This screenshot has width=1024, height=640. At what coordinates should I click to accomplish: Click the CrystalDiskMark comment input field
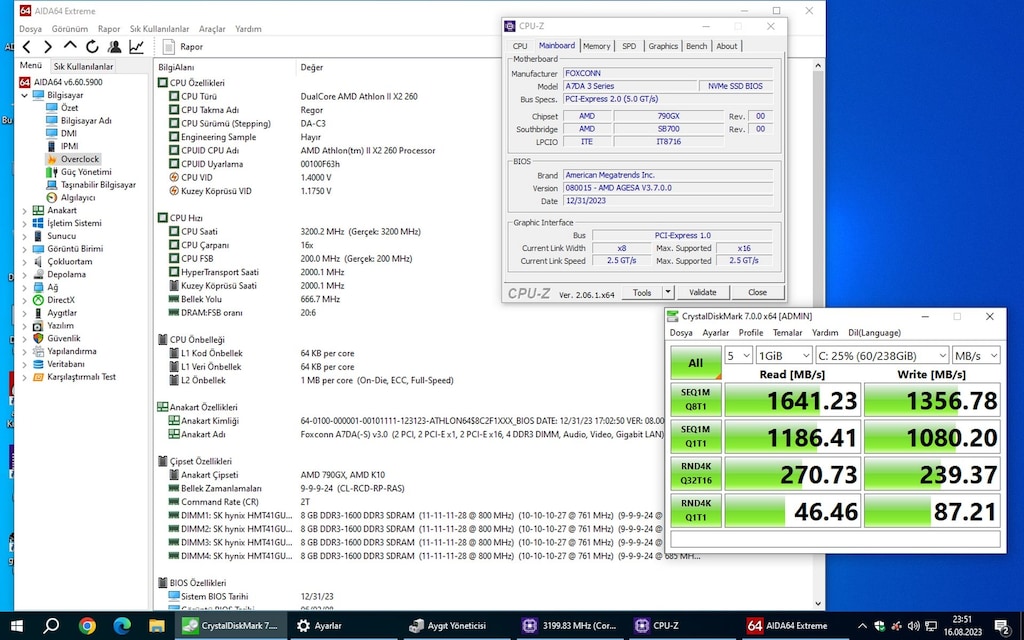[835, 539]
